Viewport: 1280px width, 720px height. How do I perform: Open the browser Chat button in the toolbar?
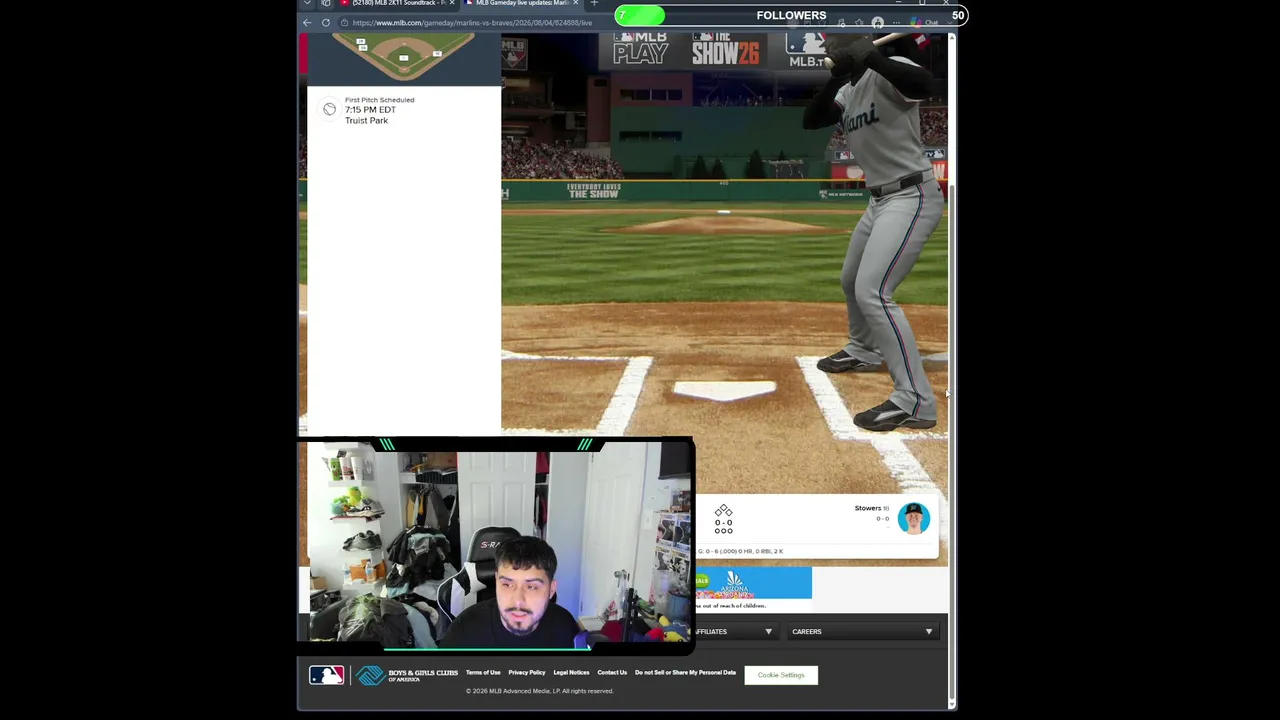coord(926,22)
